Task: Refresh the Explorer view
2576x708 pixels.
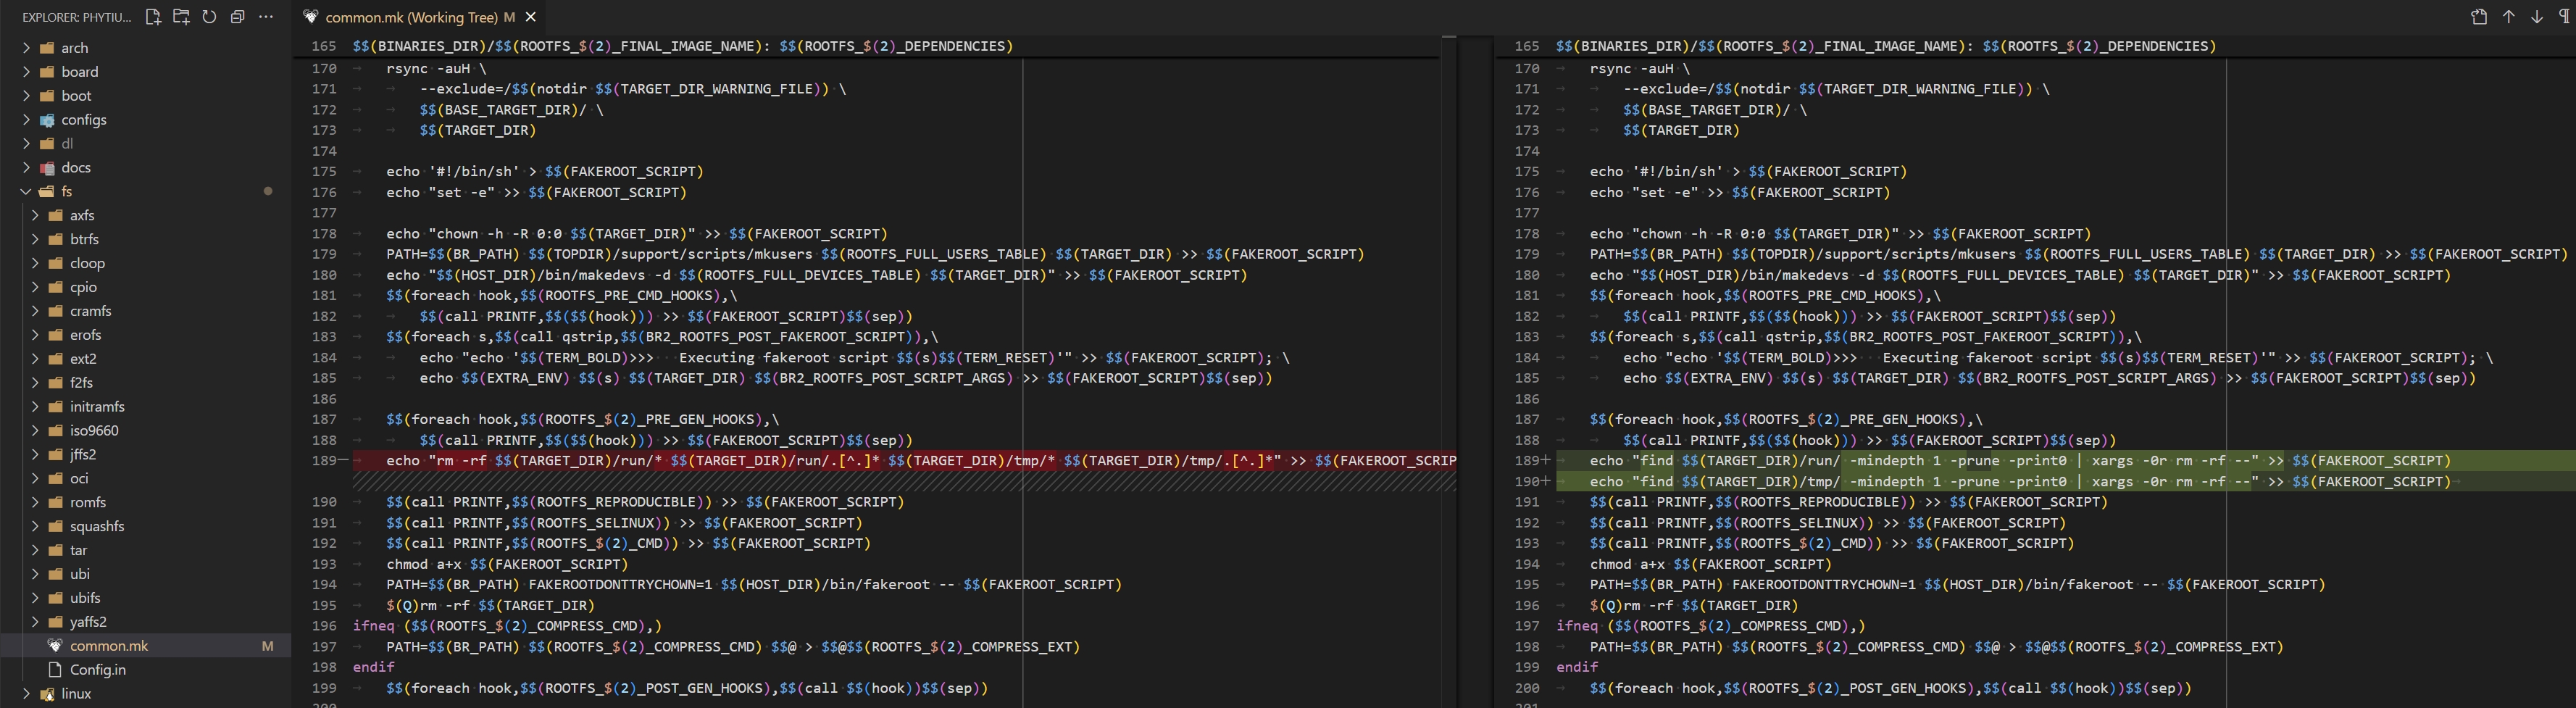Action: tap(209, 17)
